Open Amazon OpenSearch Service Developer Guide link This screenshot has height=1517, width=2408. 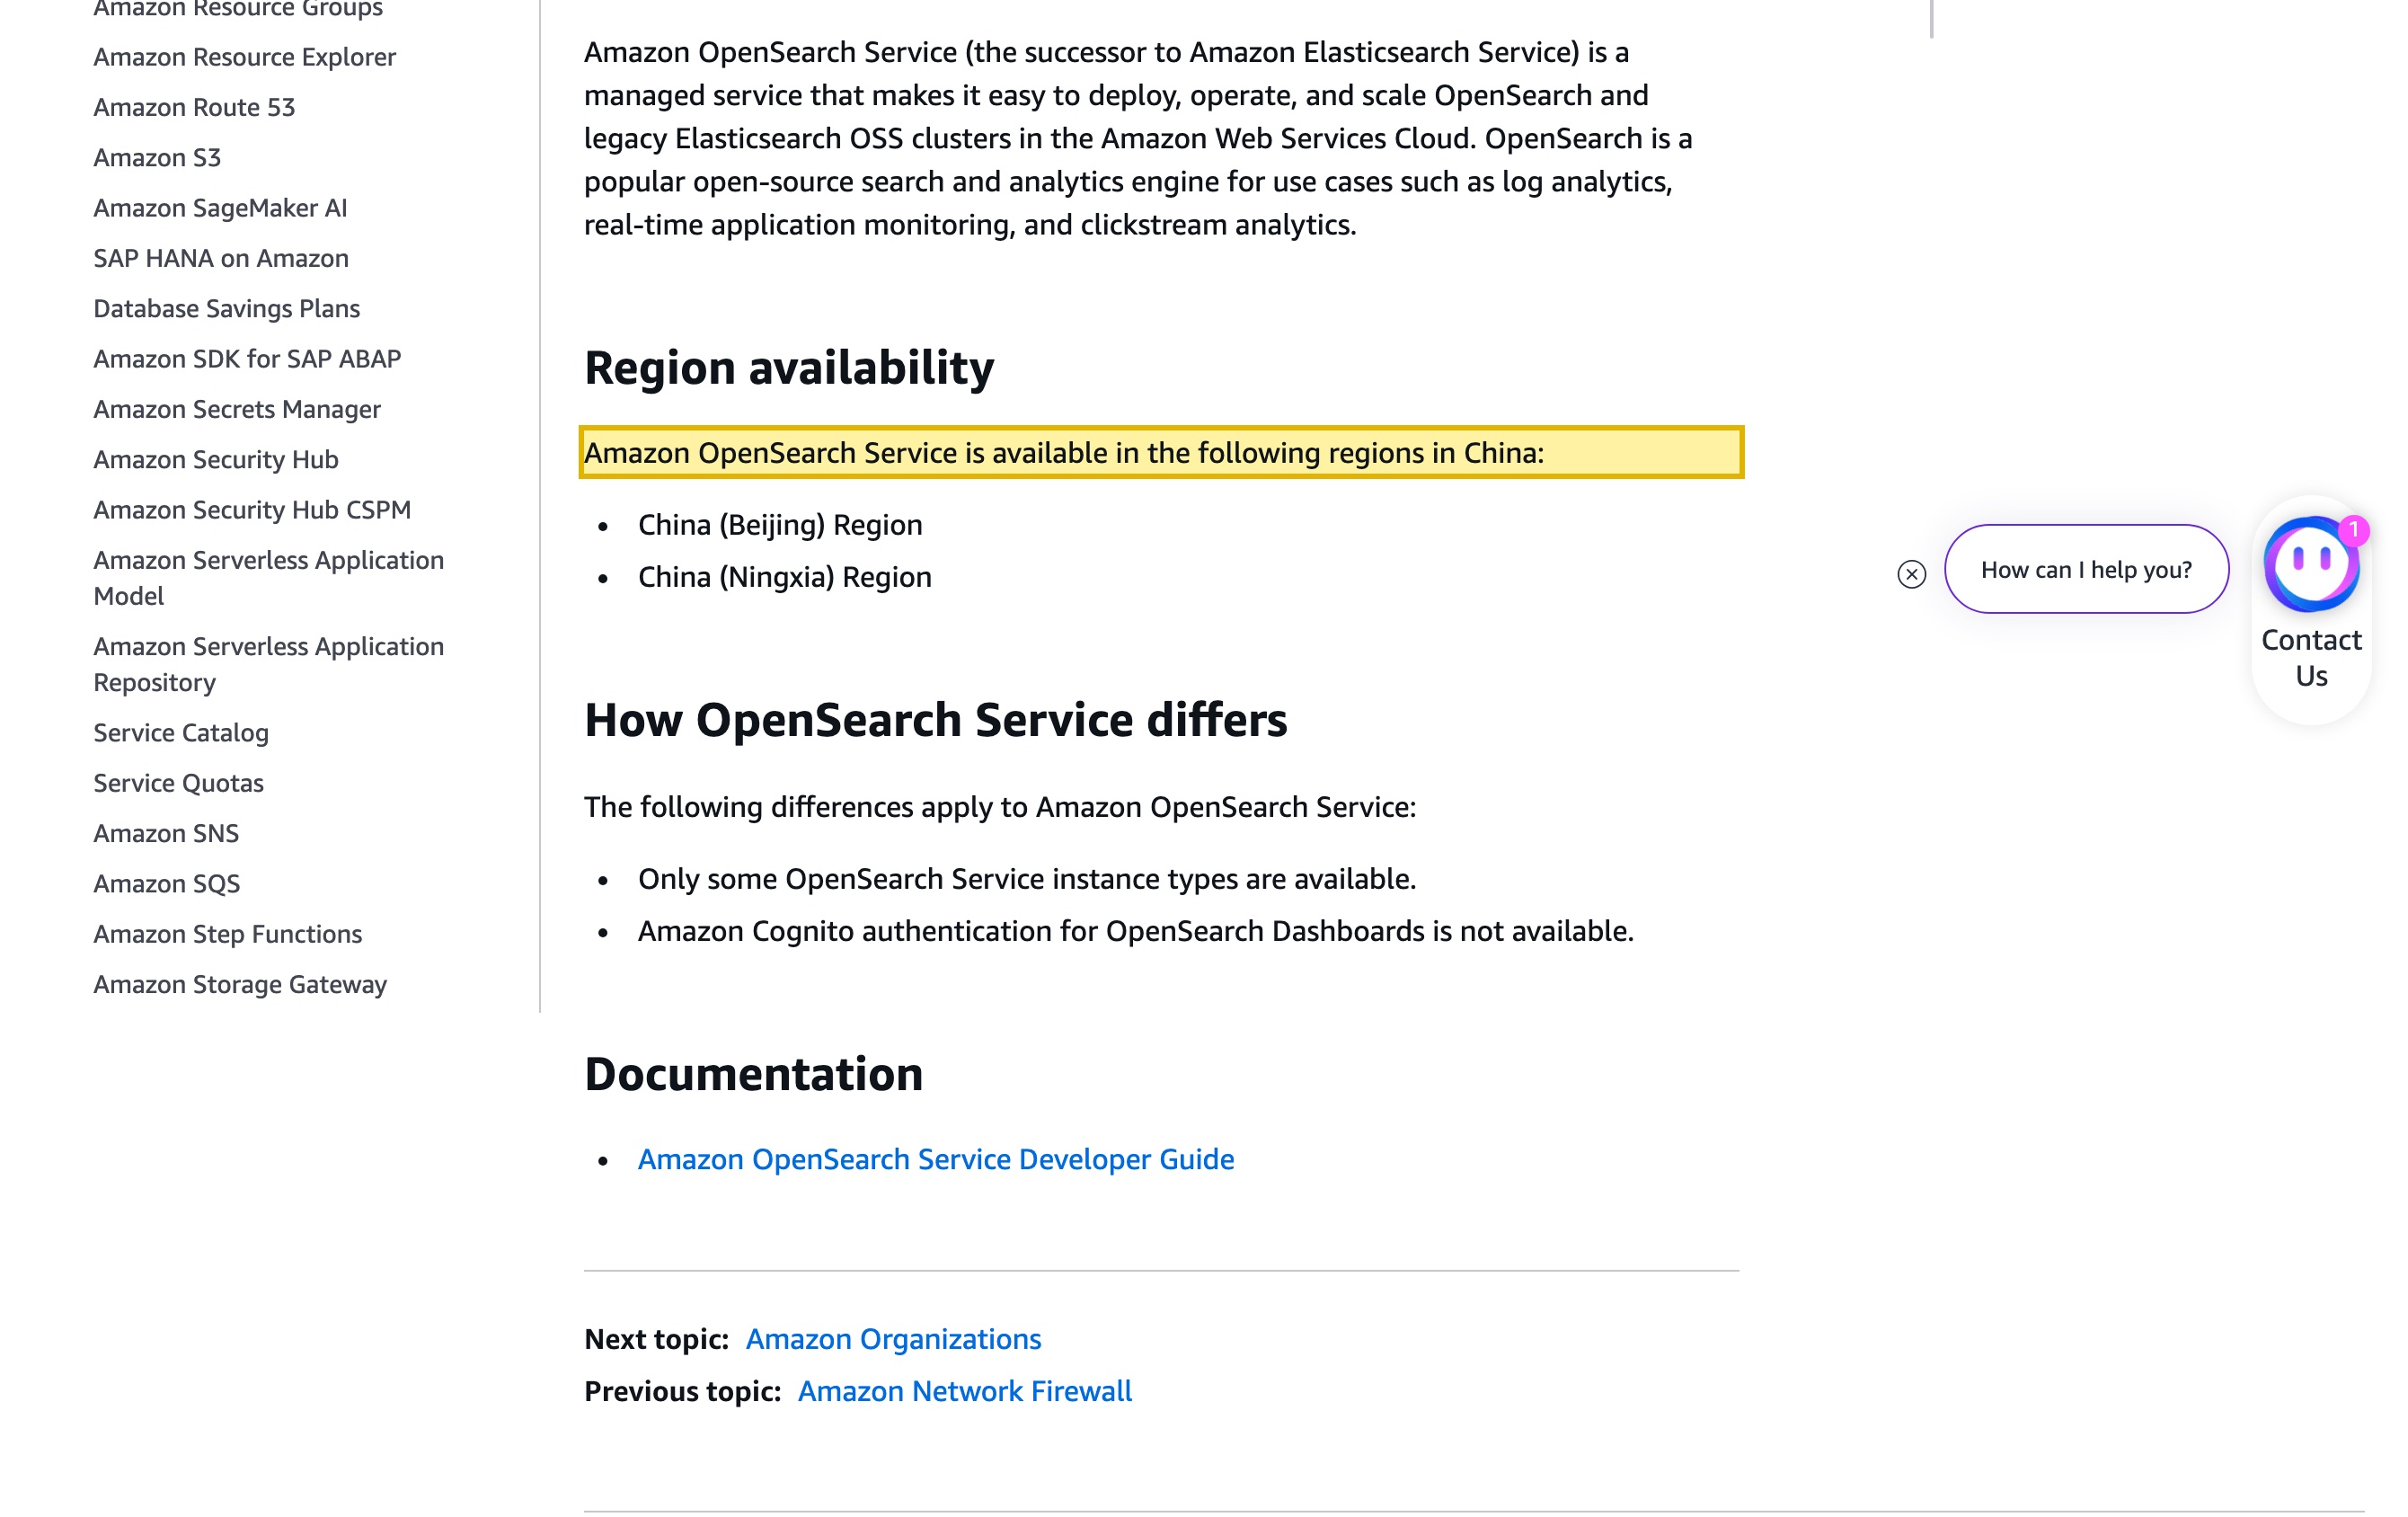coord(936,1159)
